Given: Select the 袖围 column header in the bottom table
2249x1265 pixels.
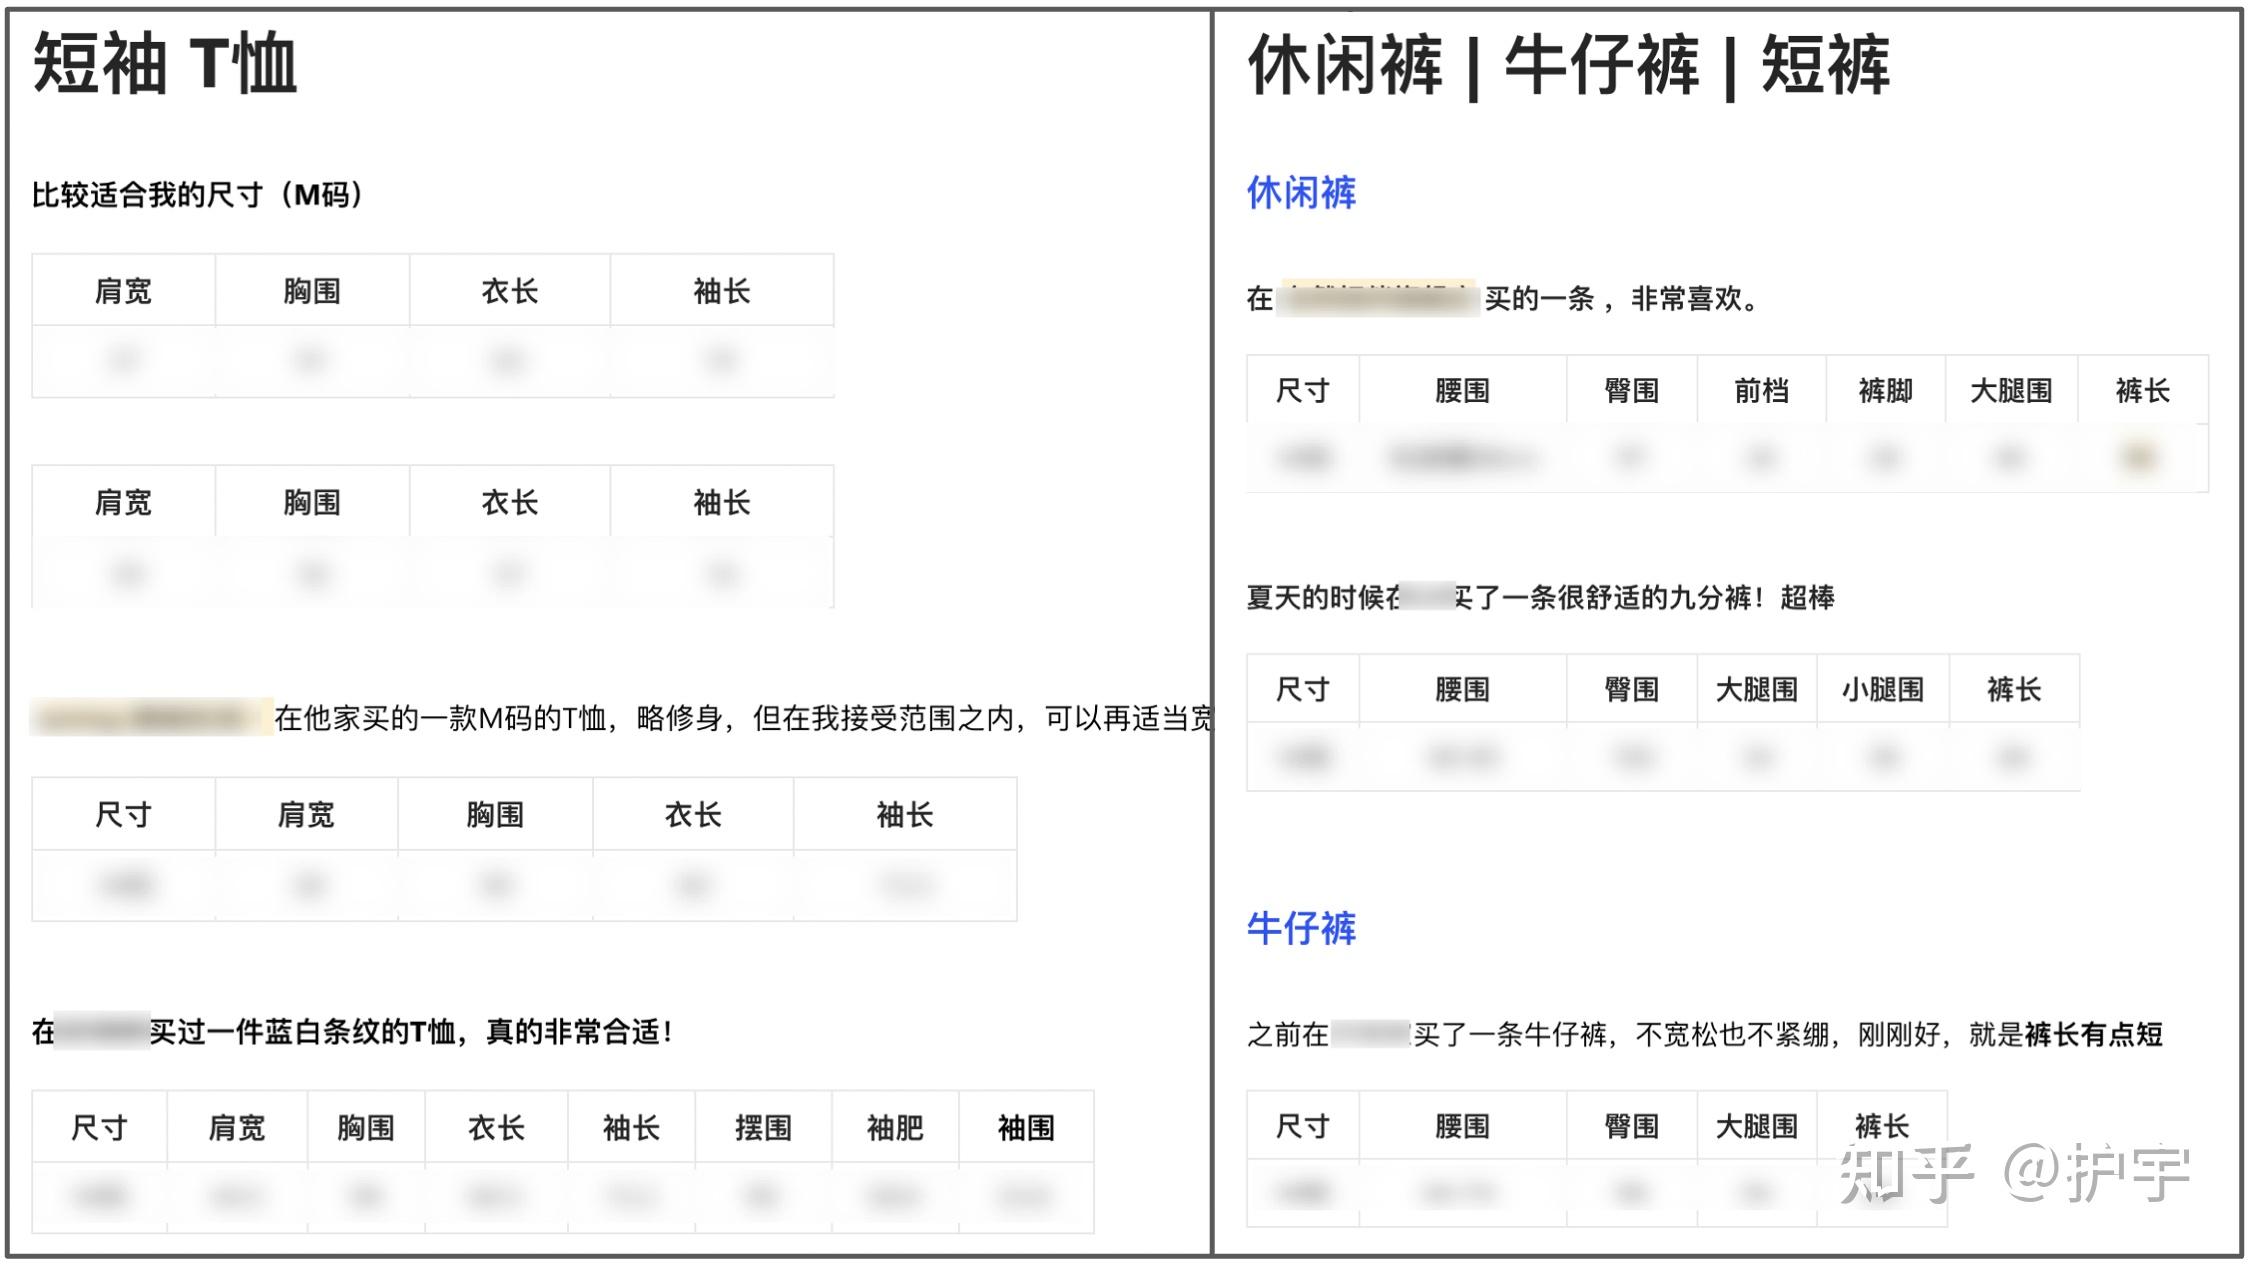Looking at the screenshot, I should (x=1027, y=1127).
